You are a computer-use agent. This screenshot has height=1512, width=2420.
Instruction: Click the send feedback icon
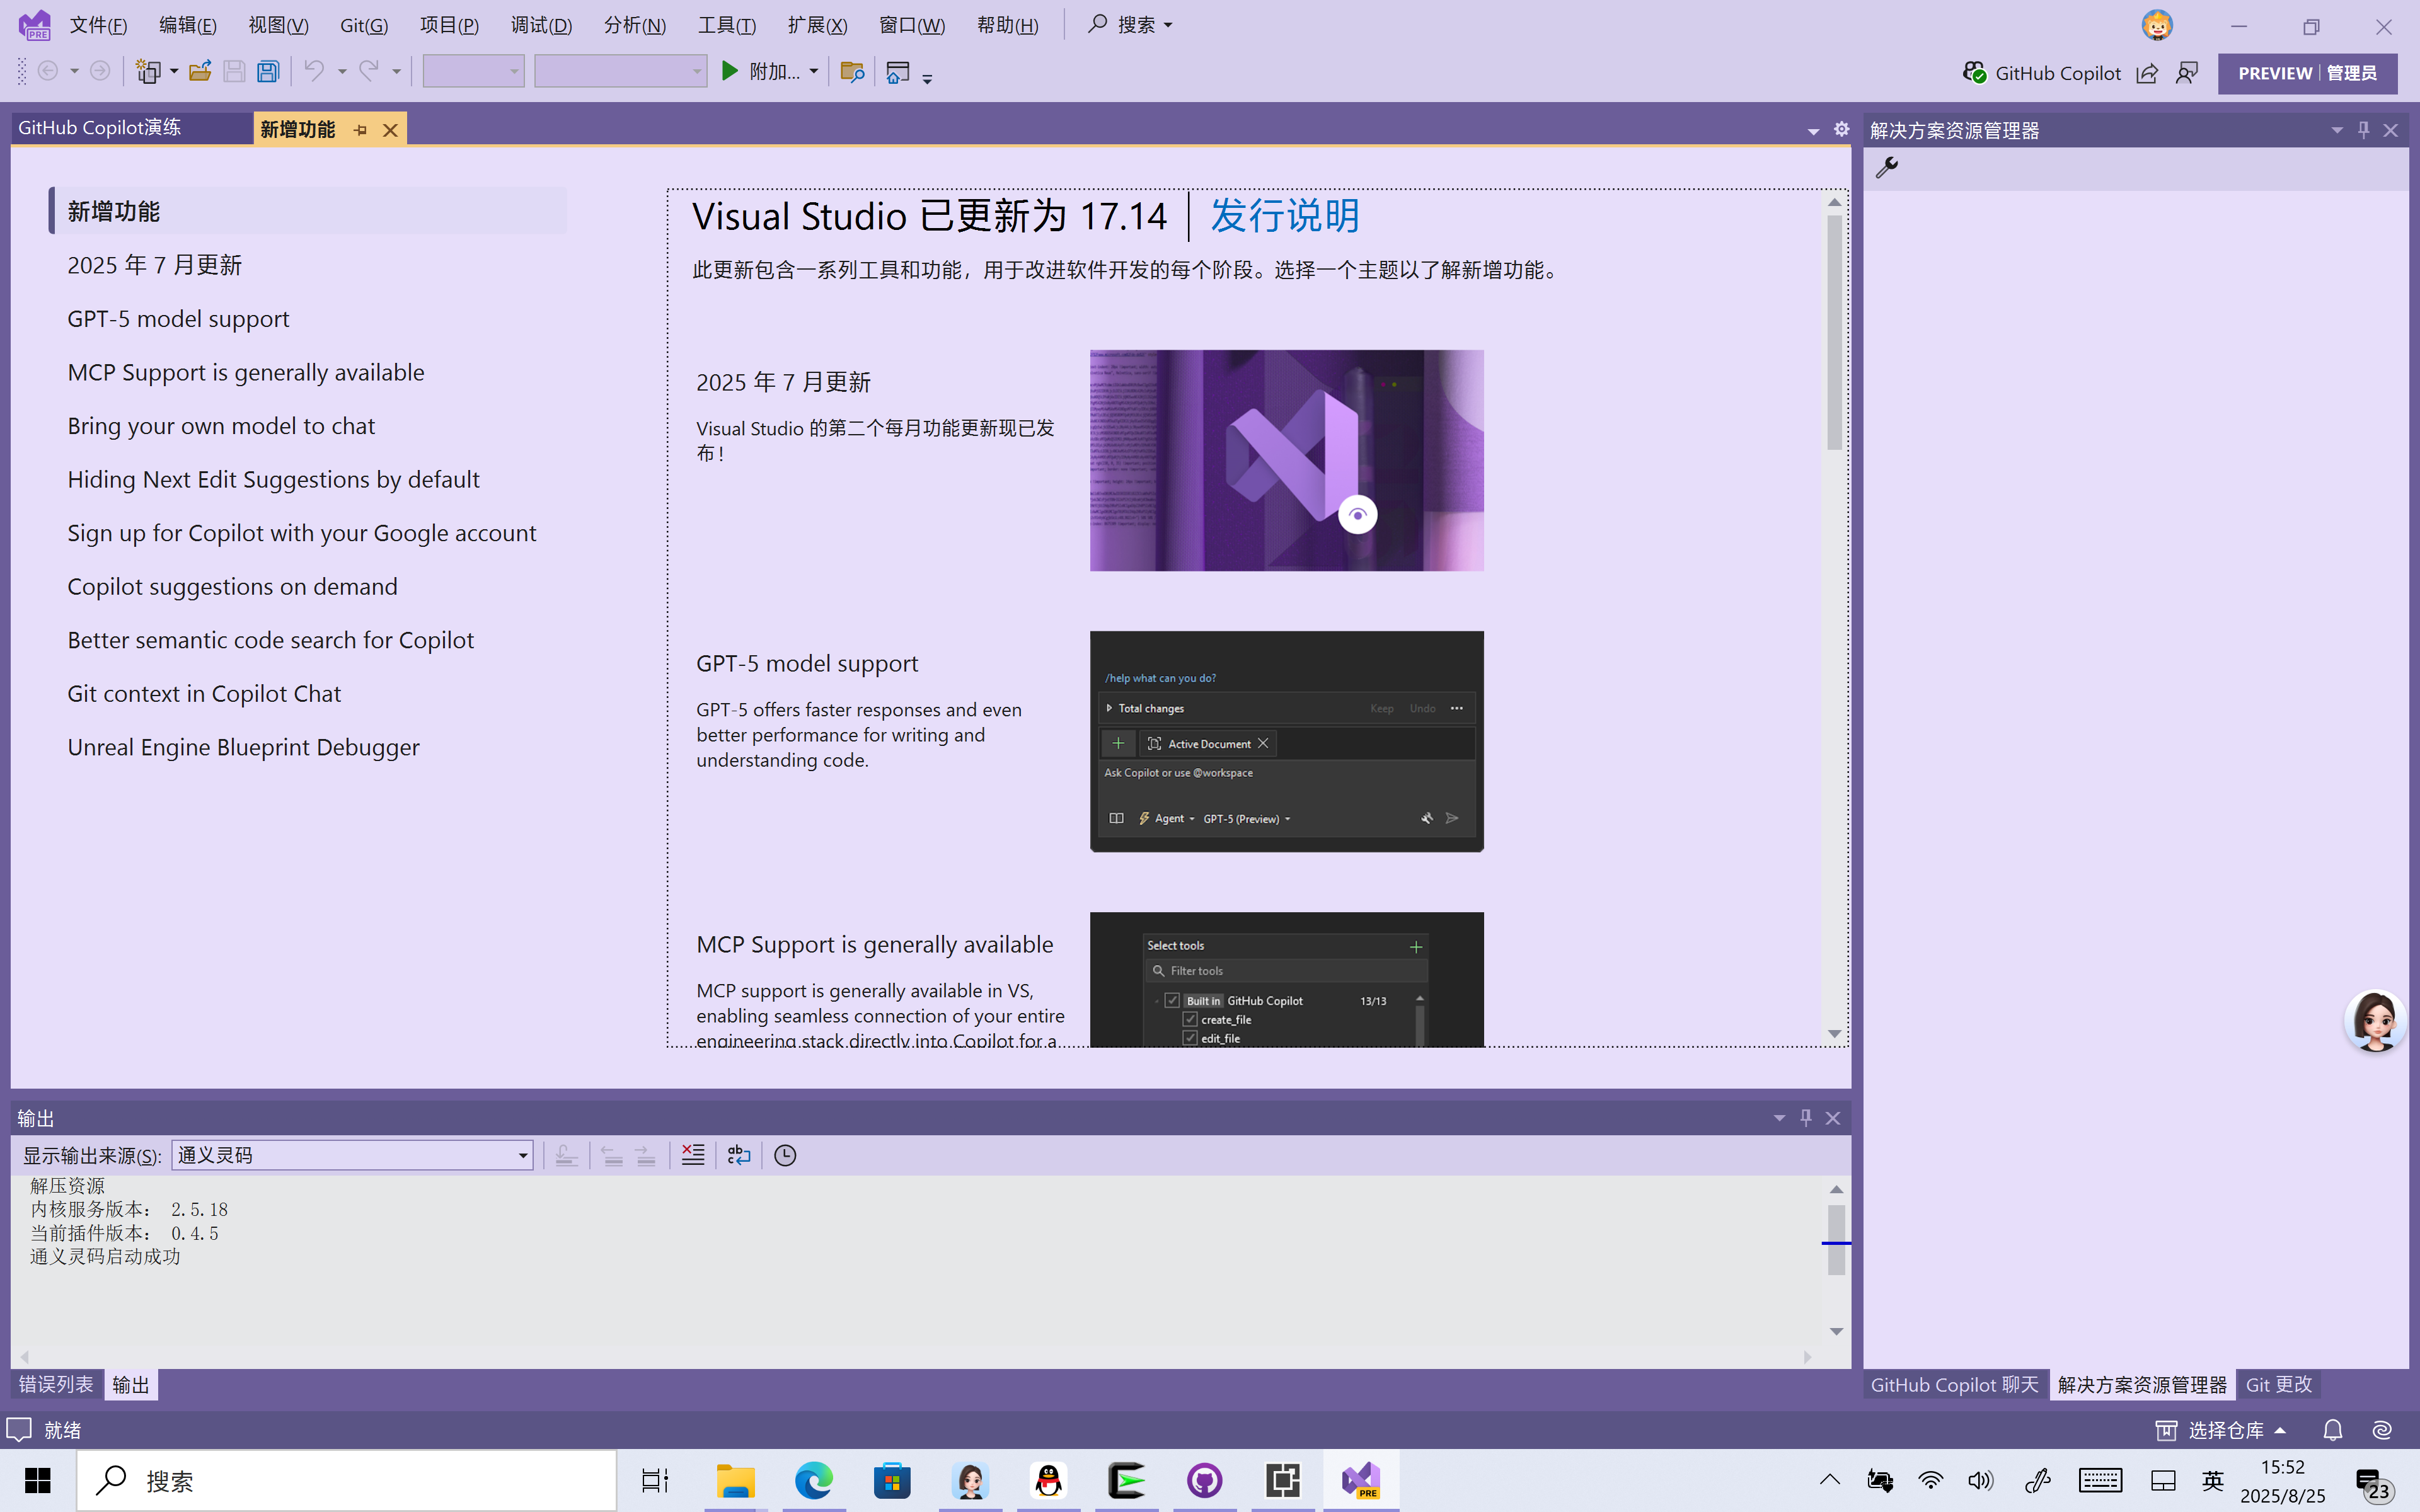[x=2187, y=73]
